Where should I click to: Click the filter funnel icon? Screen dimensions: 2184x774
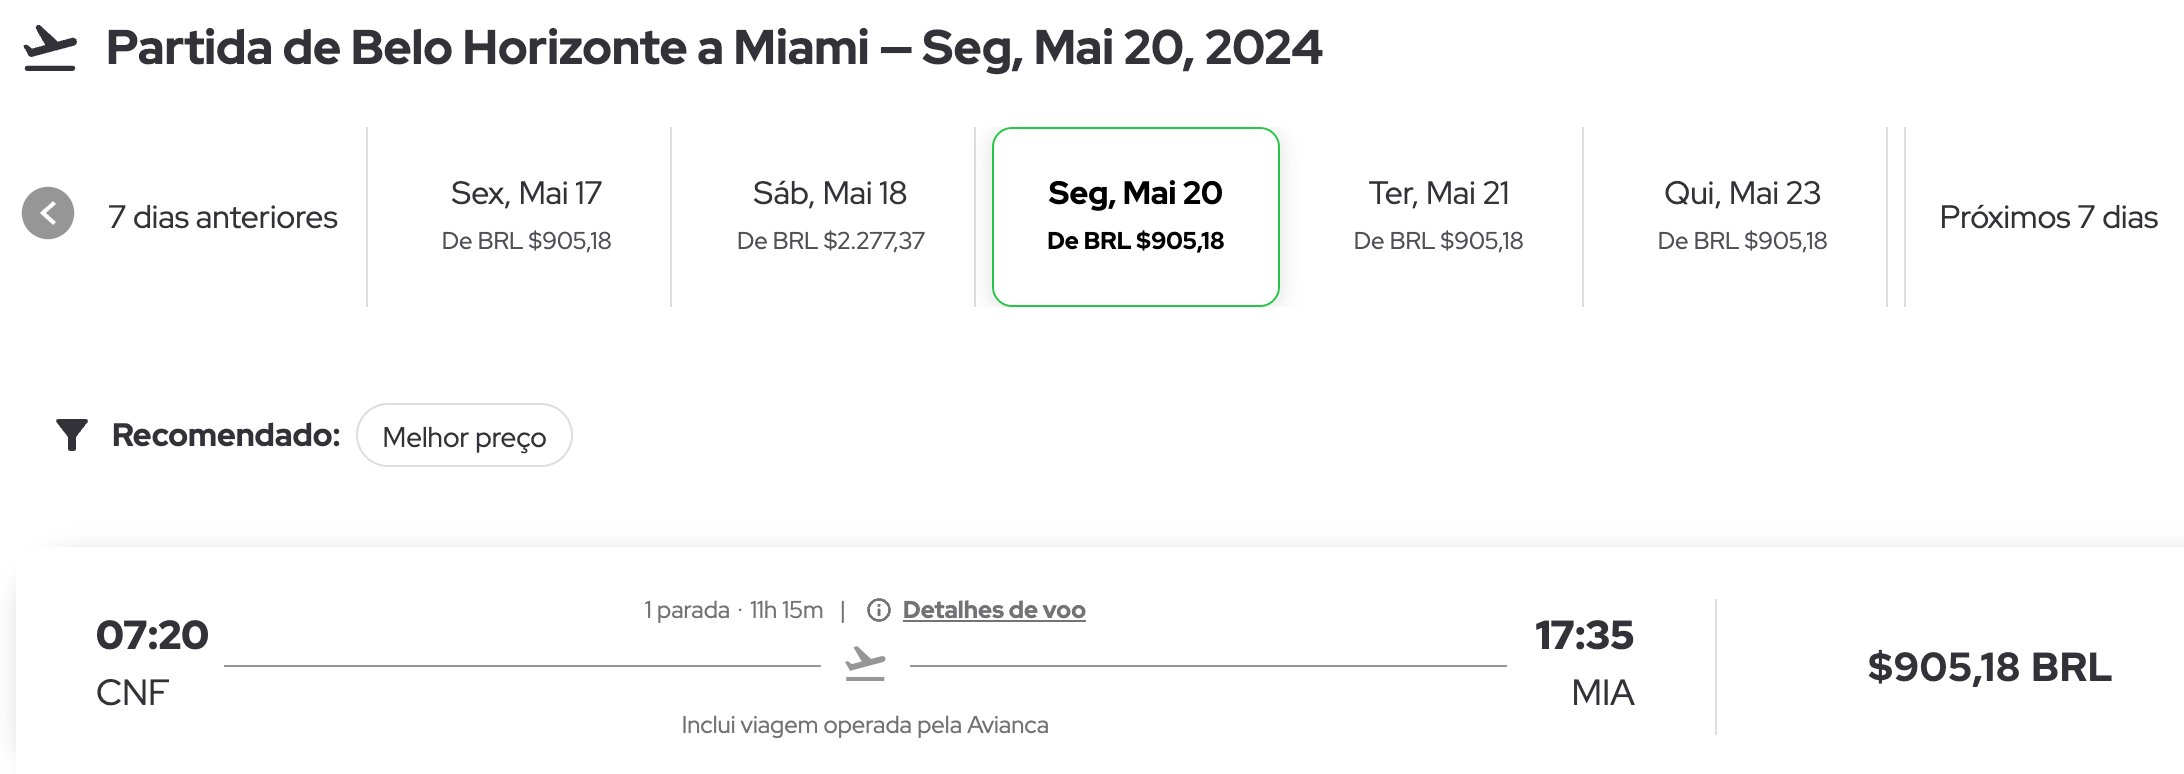click(72, 435)
